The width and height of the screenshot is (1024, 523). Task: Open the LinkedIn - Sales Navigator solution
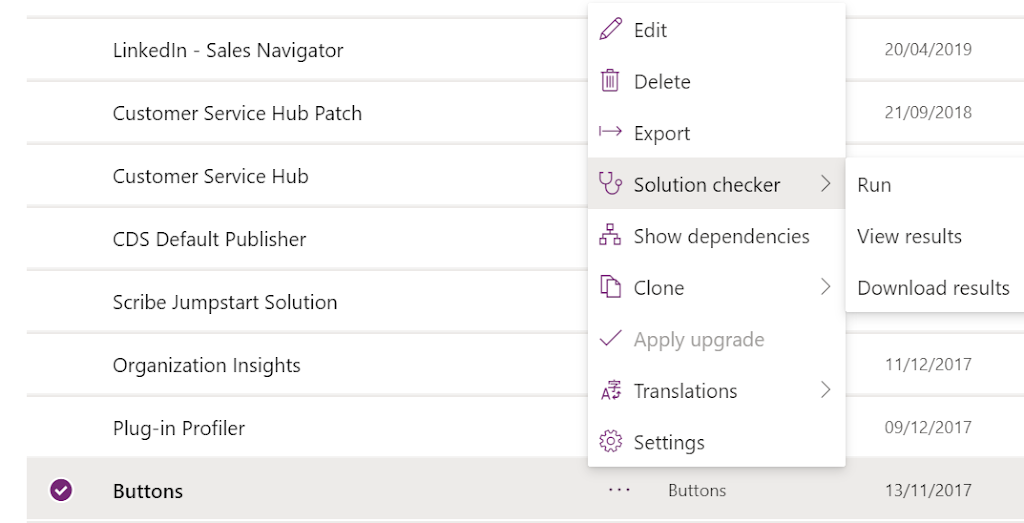tap(228, 50)
